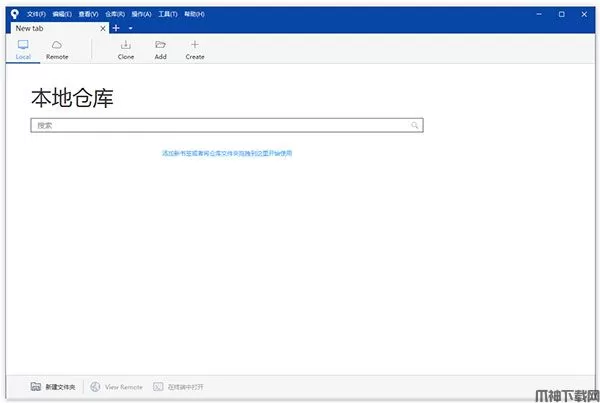Click the magnifier icon in search box

tap(414, 125)
